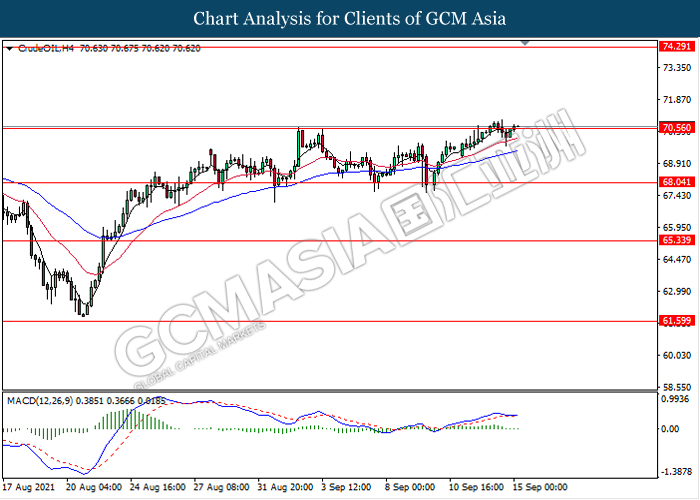700x500 pixels.
Task: Click the triangle beside CrudeOIL,H4 label
Action: [9, 49]
